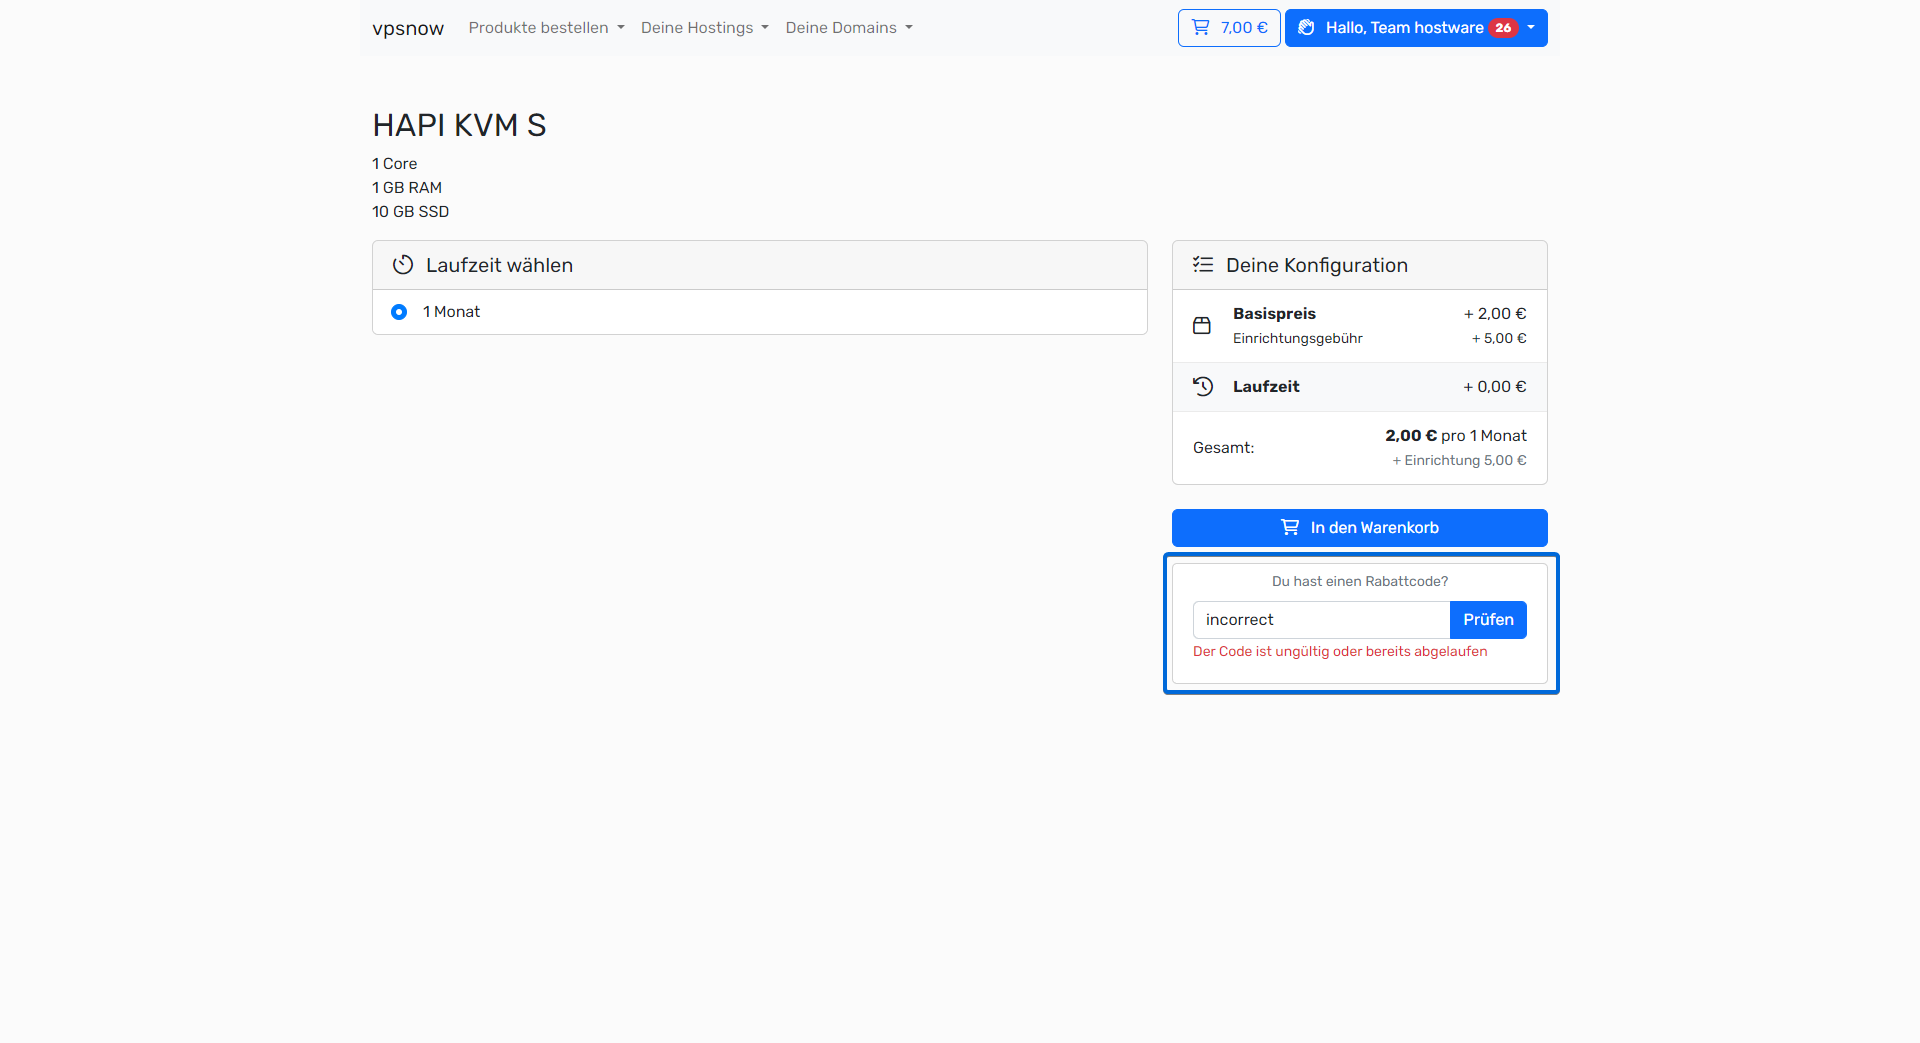Click the checklist icon next to Deine Konfiguration
Viewport: 1920px width, 1043px height.
pos(1203,265)
